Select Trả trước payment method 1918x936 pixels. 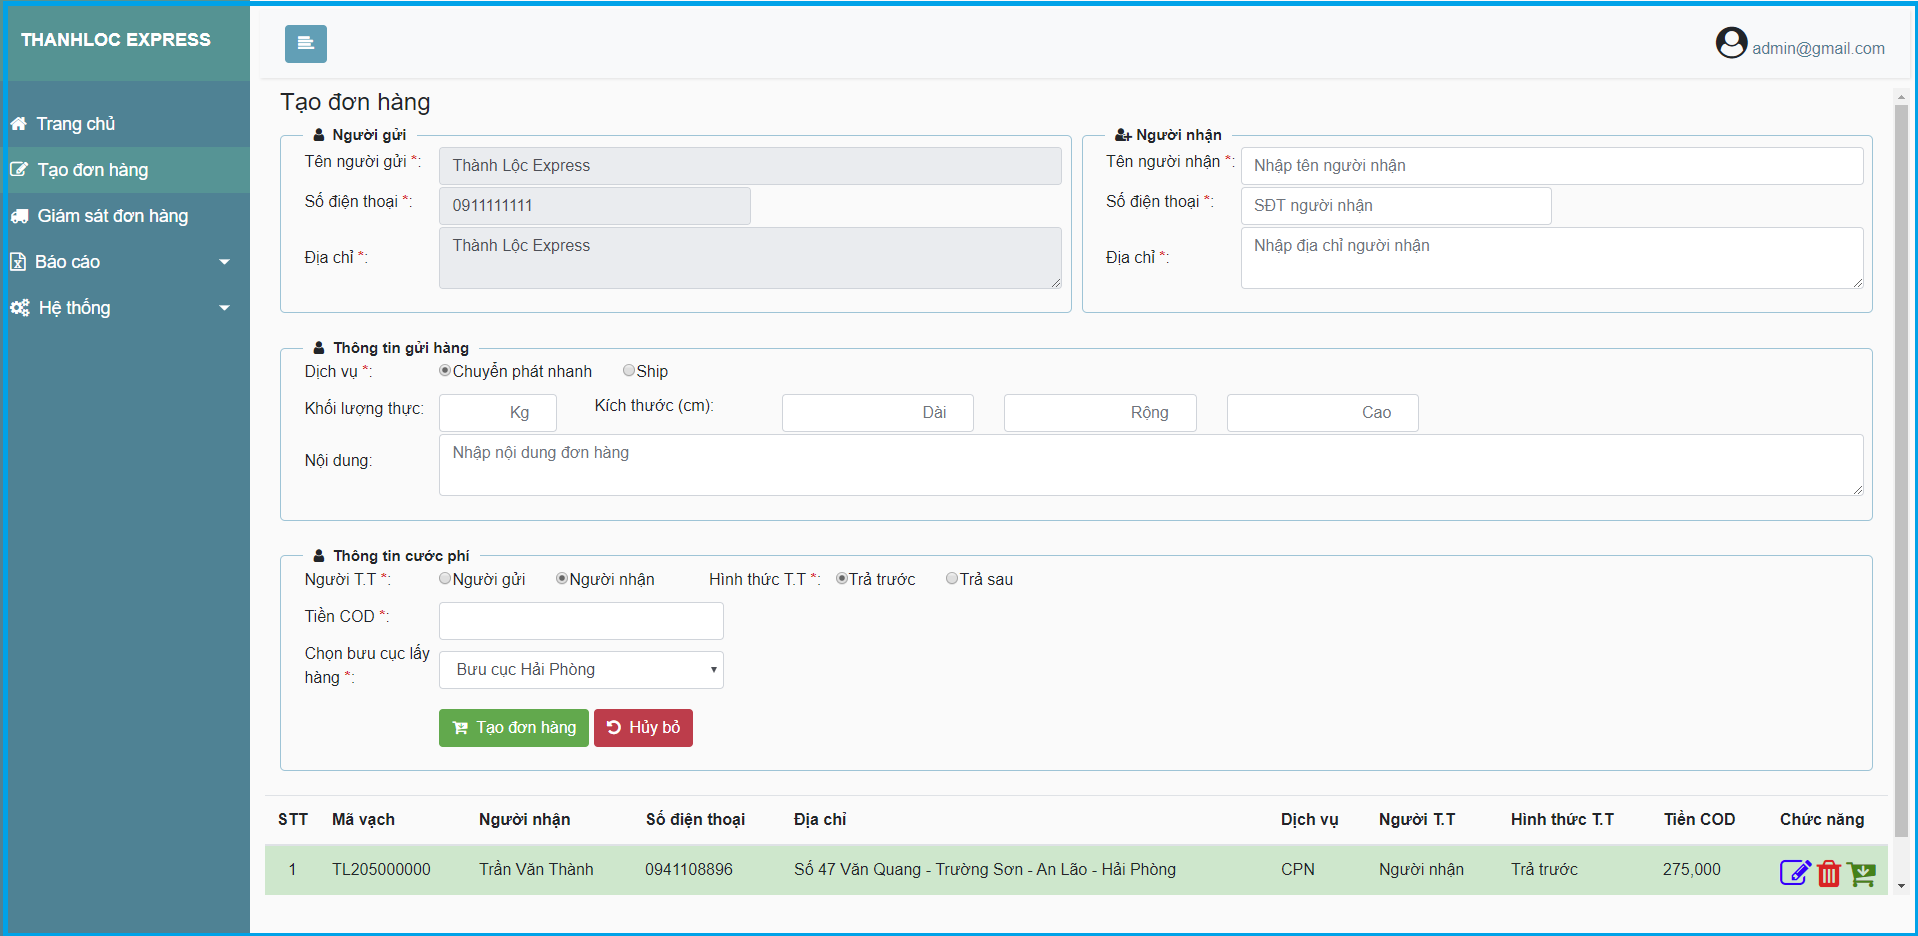[842, 579]
